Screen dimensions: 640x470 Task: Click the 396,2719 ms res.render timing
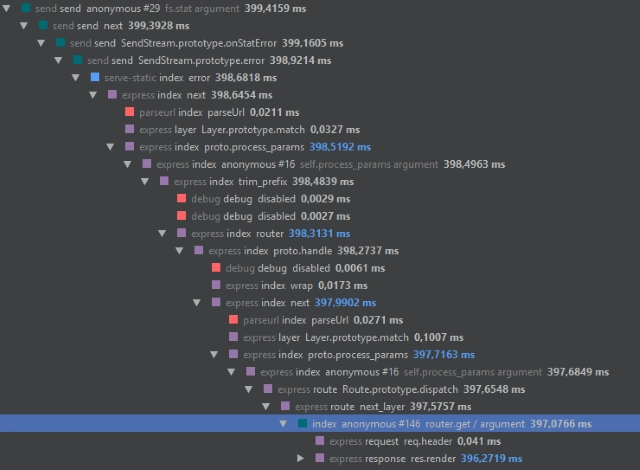coord(491,459)
